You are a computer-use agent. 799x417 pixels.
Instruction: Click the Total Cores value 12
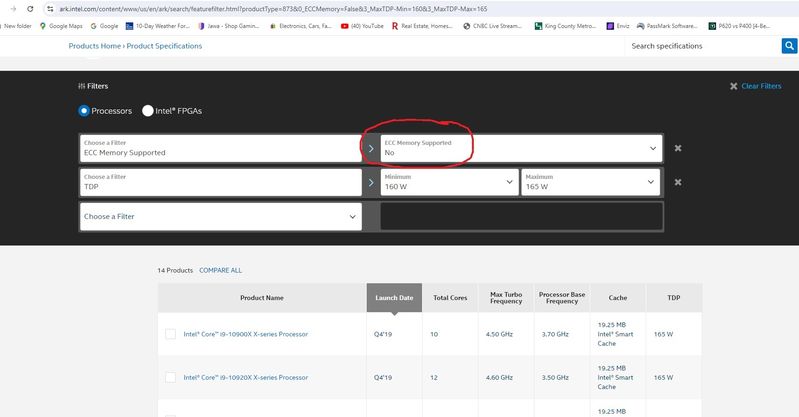tap(434, 378)
